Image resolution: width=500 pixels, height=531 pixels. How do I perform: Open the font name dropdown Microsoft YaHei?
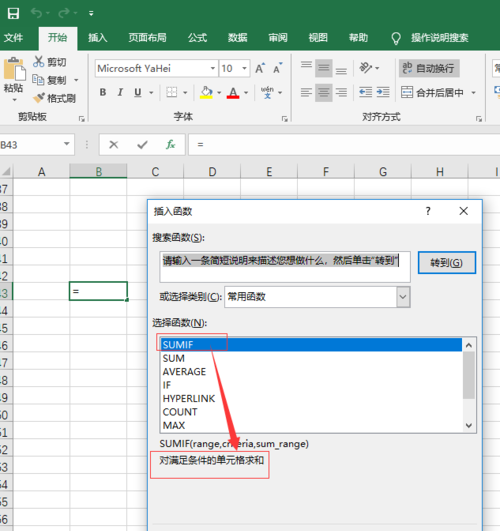click(213, 68)
